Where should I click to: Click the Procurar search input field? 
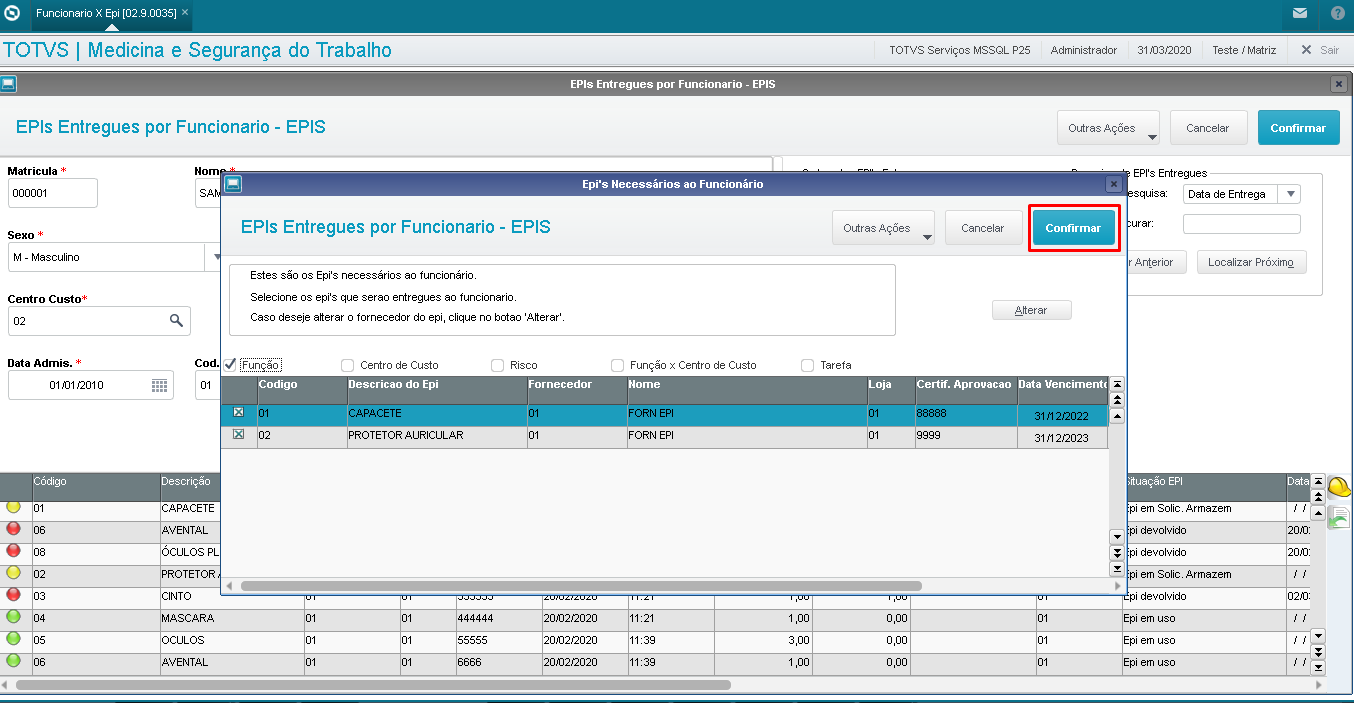coord(1242,224)
